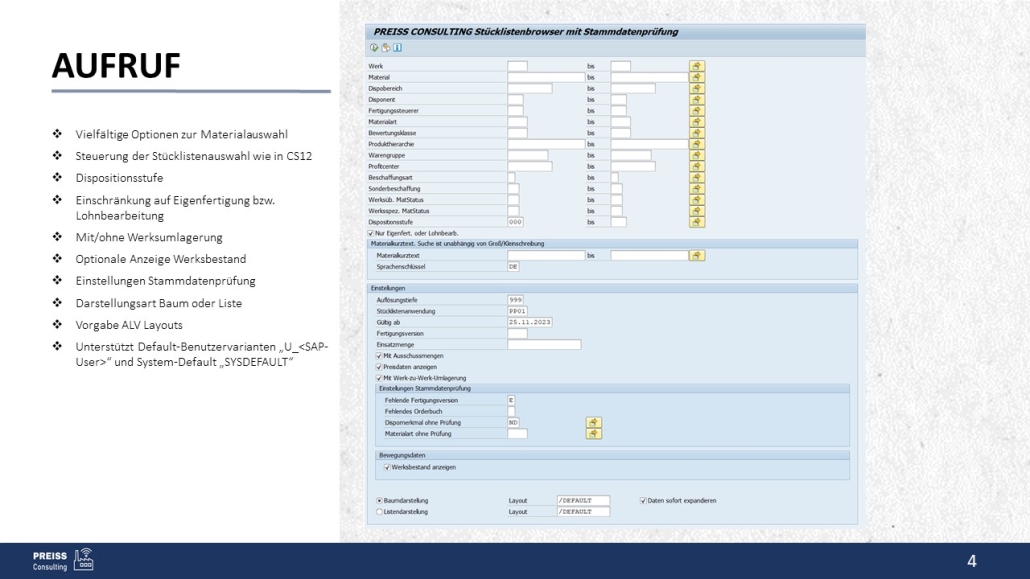
Task: Select the Baumdarstellung radio button
Action: [x=379, y=500]
